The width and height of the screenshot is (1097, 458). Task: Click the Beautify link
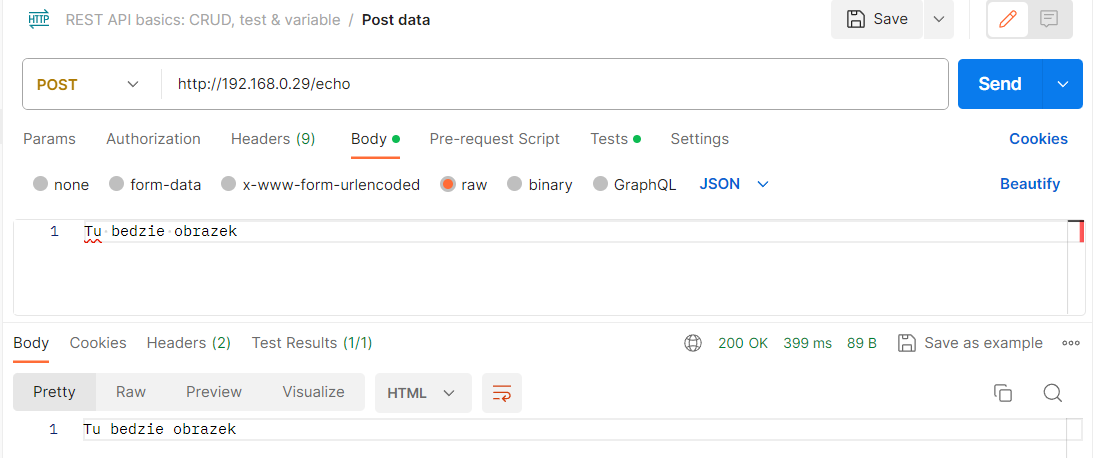click(x=1030, y=184)
